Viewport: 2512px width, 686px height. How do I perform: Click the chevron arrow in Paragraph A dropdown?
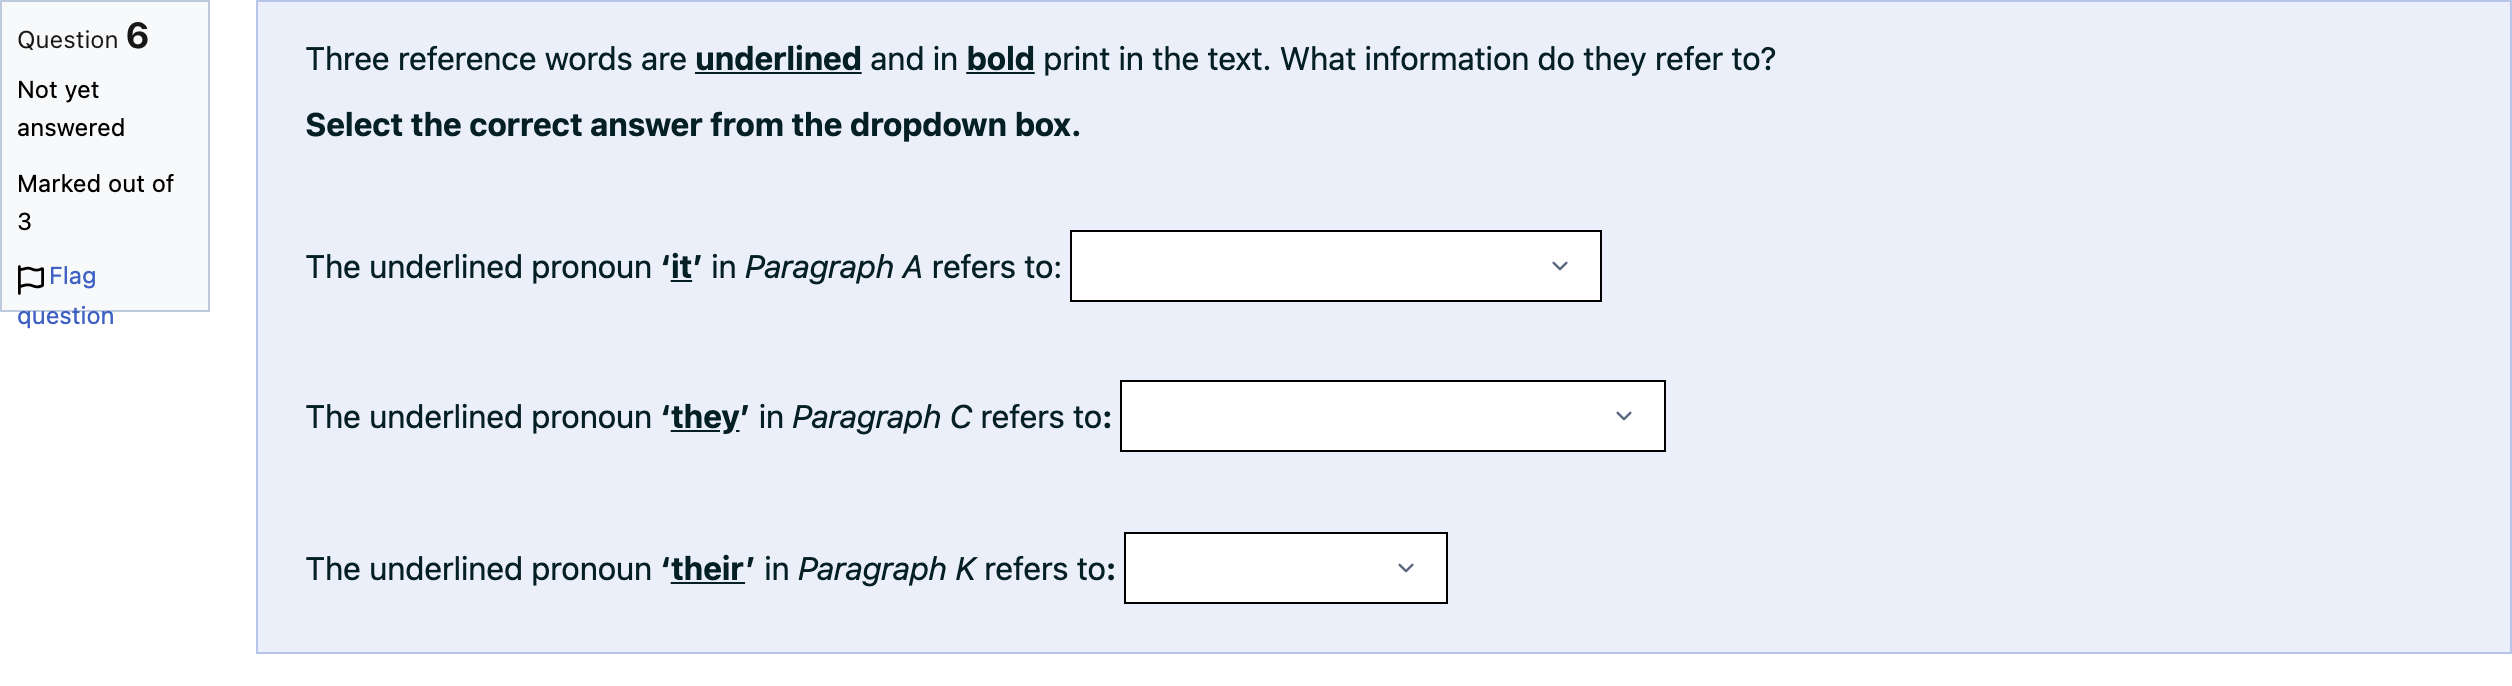(x=1559, y=266)
